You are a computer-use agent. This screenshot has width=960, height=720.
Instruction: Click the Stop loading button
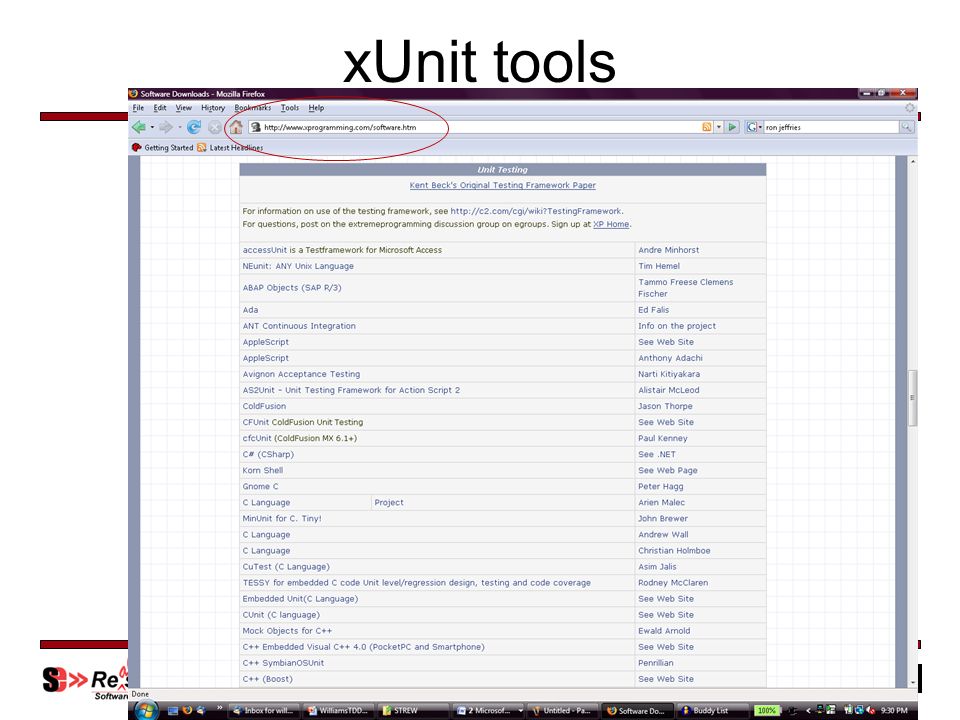pos(215,127)
